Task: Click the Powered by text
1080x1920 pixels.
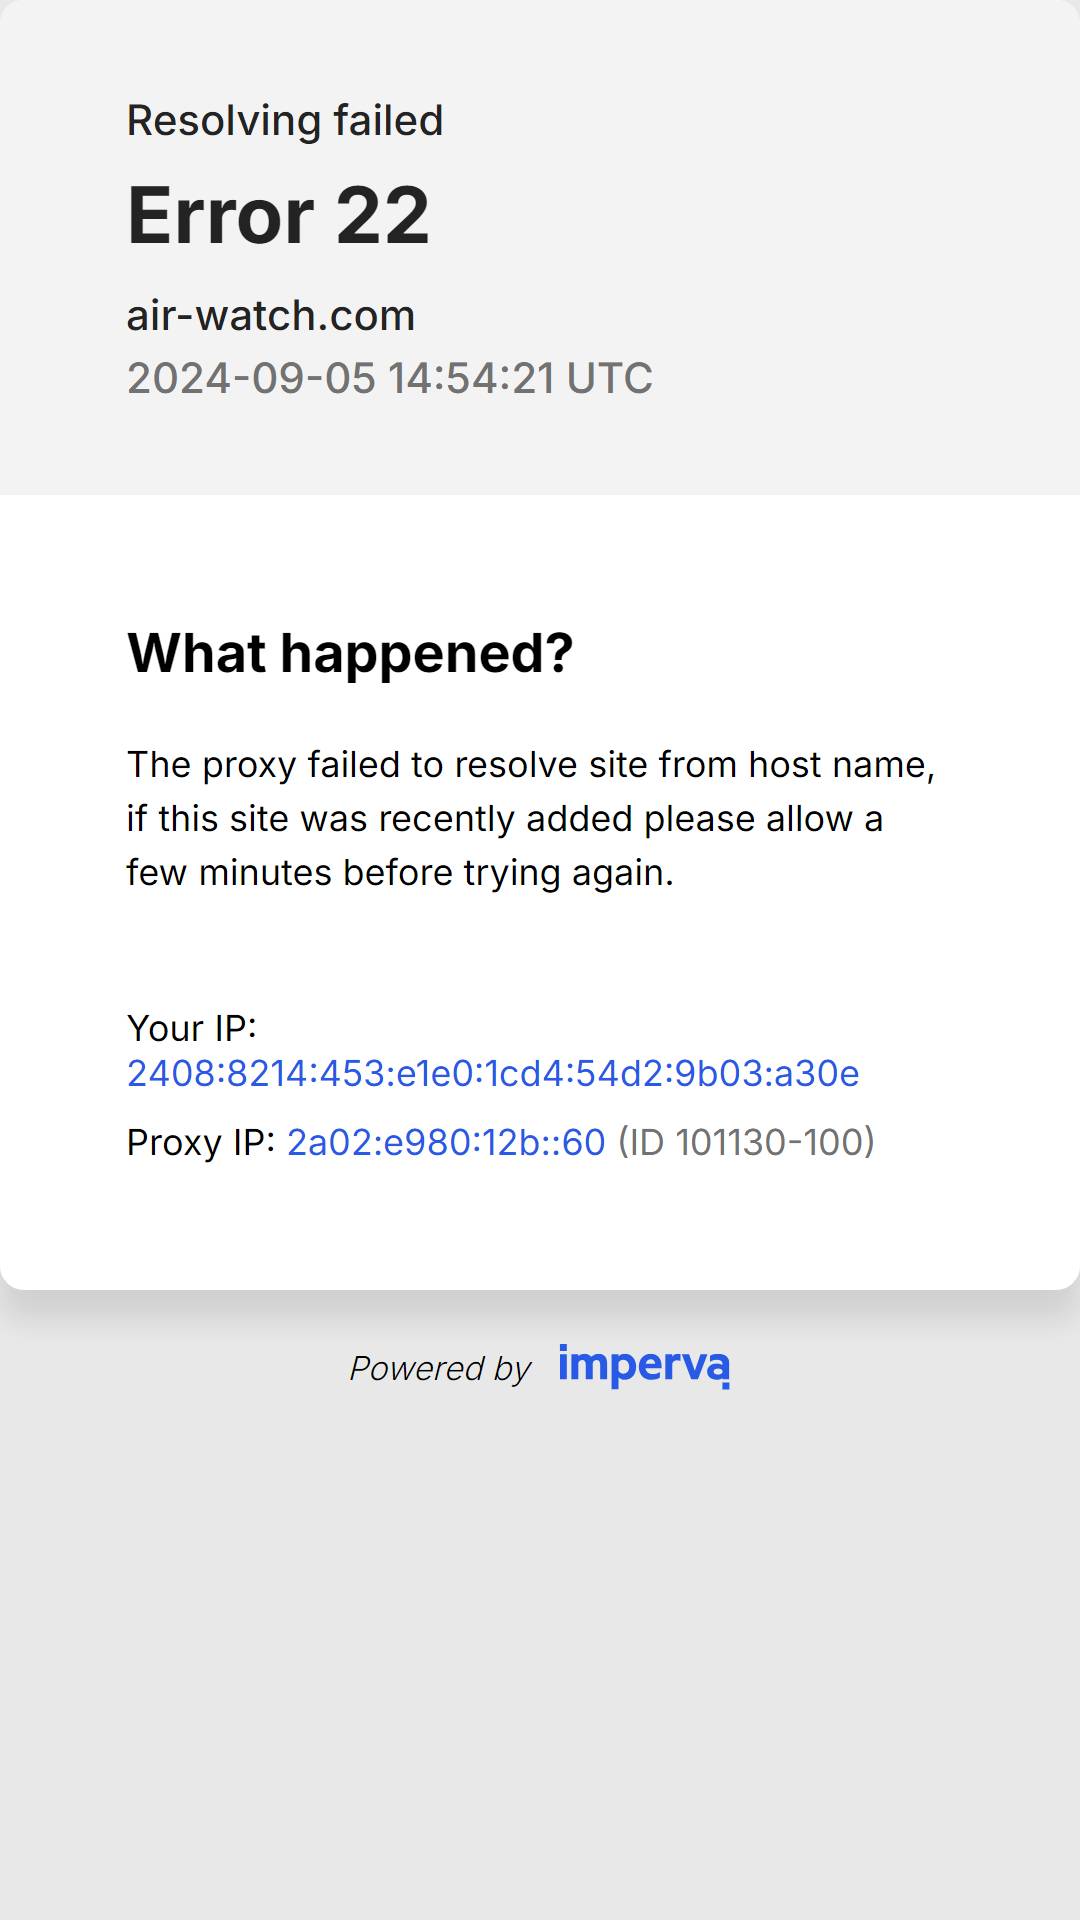Action: pos(440,1368)
